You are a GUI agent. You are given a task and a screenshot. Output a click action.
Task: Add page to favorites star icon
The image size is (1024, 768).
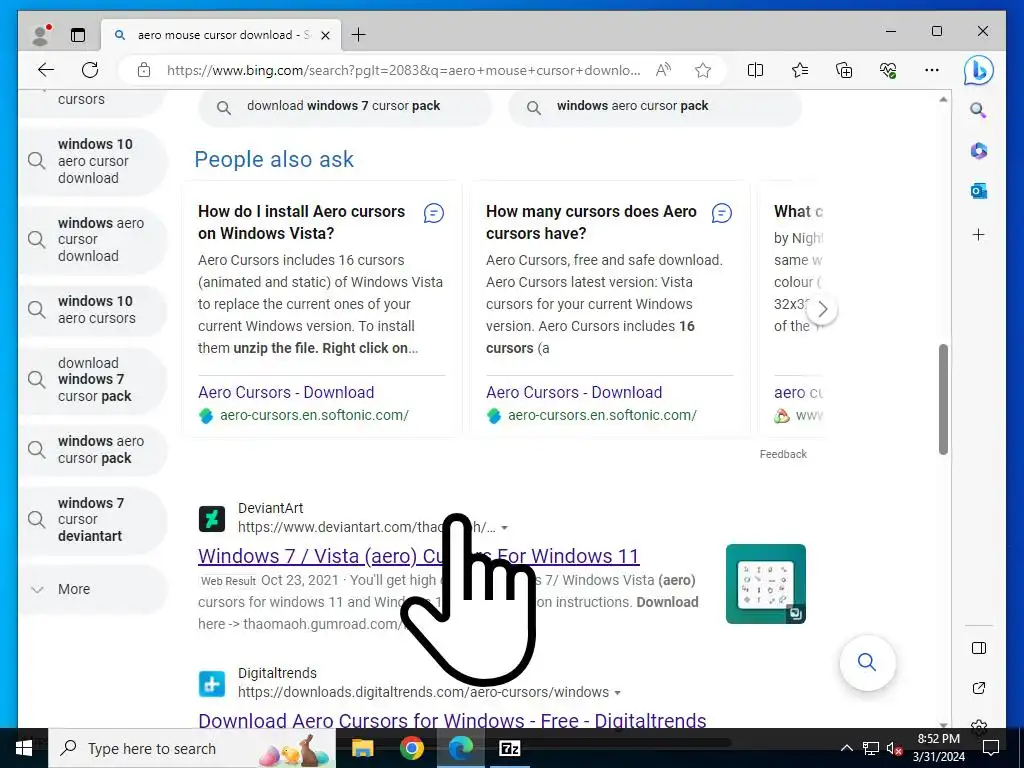[x=703, y=70]
